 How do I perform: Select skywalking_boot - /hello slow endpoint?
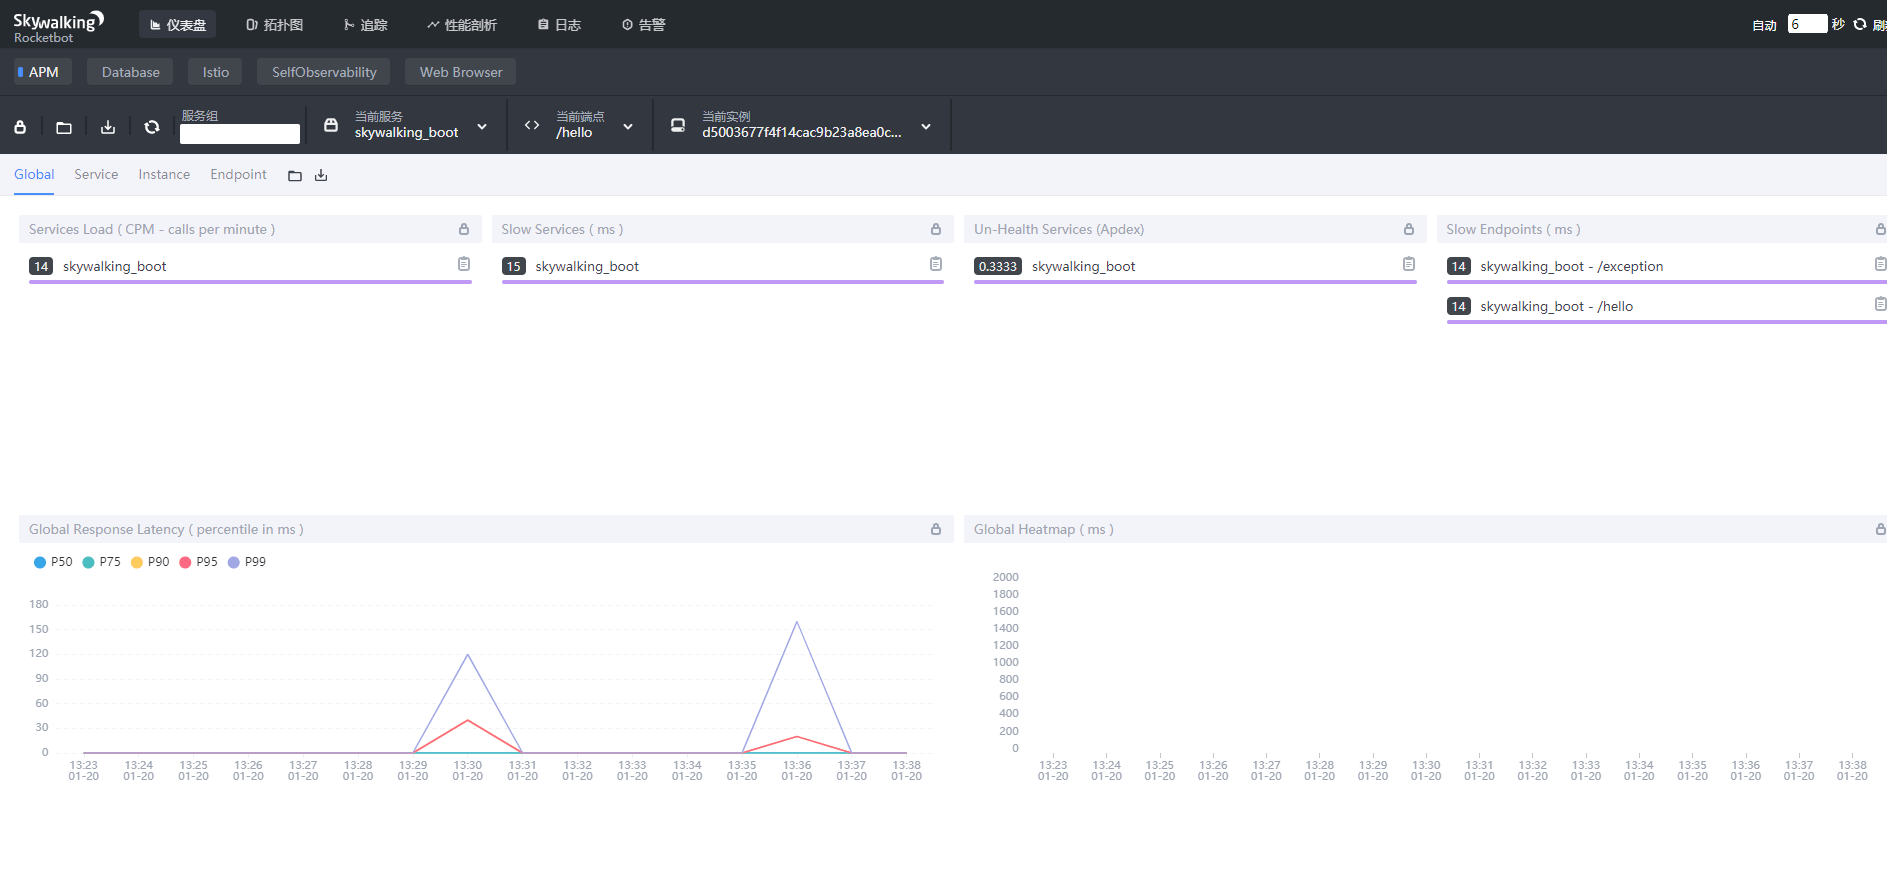click(1556, 306)
